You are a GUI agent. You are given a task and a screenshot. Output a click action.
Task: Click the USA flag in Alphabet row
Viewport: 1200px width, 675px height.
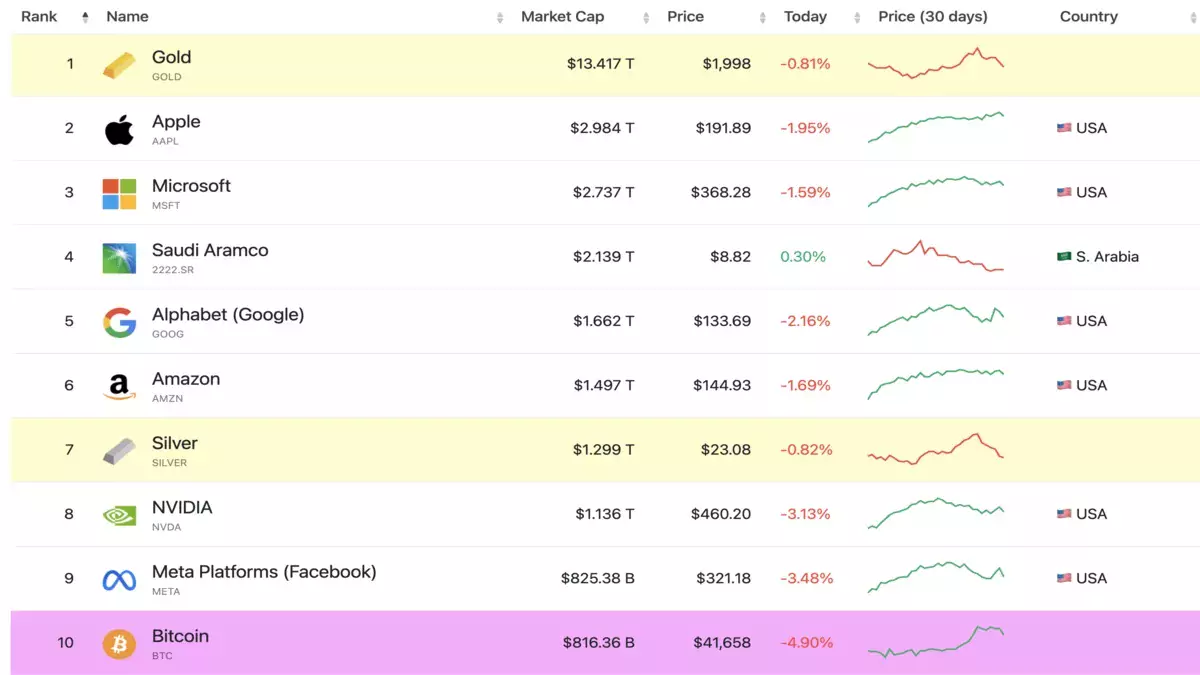[1064, 321]
